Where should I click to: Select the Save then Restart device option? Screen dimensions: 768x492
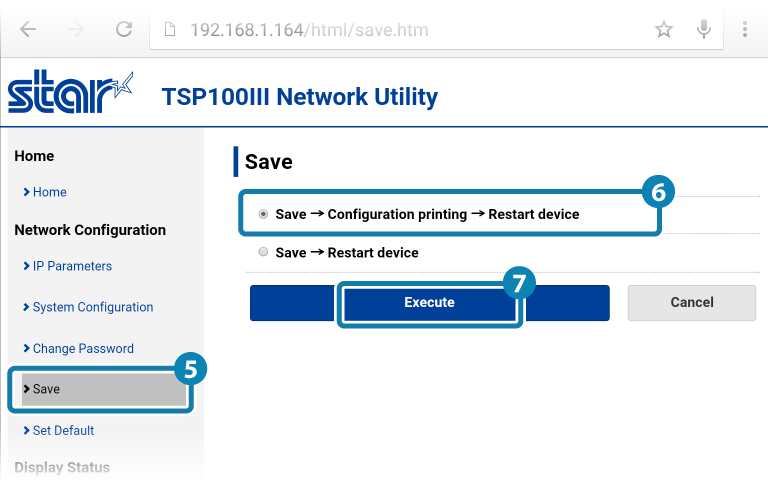pyautogui.click(x=263, y=252)
